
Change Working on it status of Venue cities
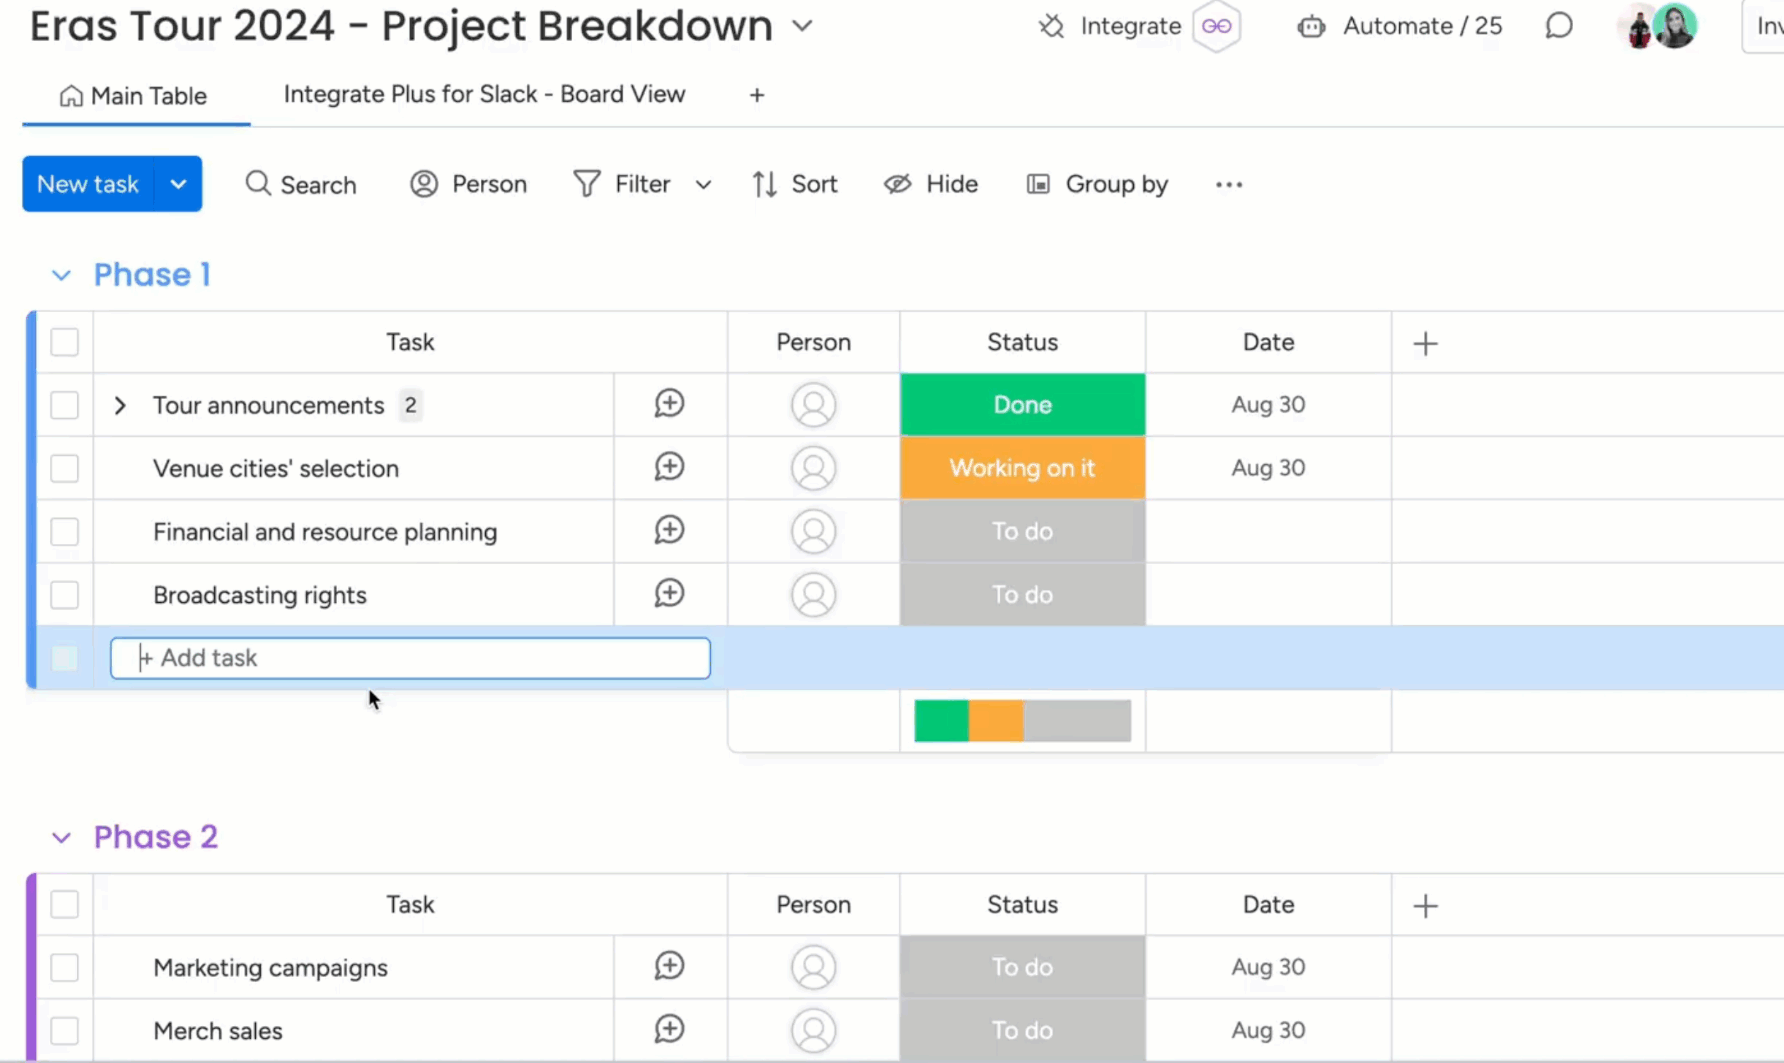(x=1022, y=468)
